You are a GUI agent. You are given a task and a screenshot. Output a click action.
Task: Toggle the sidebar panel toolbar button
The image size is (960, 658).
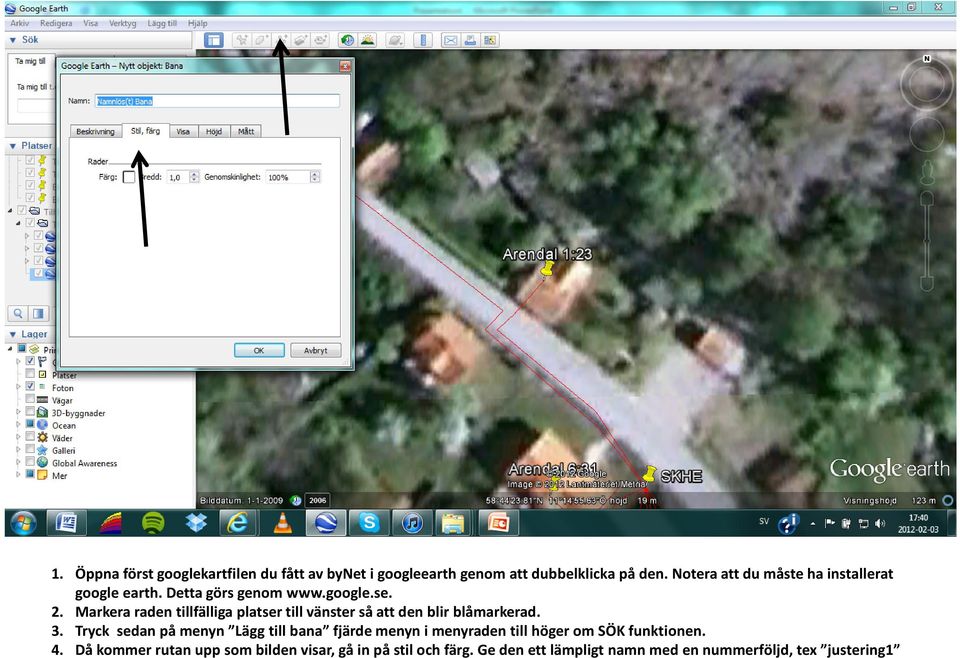[x=214, y=40]
